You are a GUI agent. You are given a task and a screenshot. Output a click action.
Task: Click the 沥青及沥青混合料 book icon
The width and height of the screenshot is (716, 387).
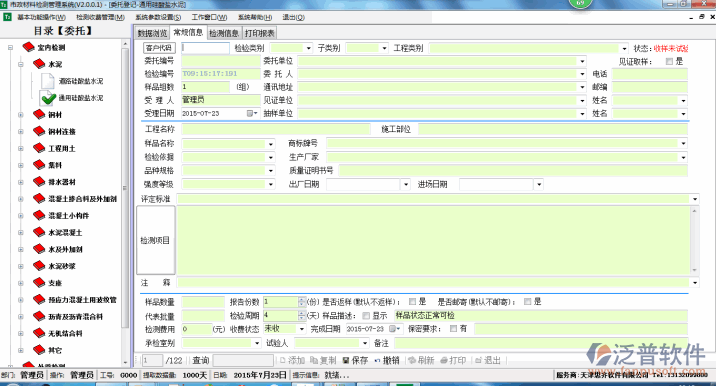[x=39, y=317]
